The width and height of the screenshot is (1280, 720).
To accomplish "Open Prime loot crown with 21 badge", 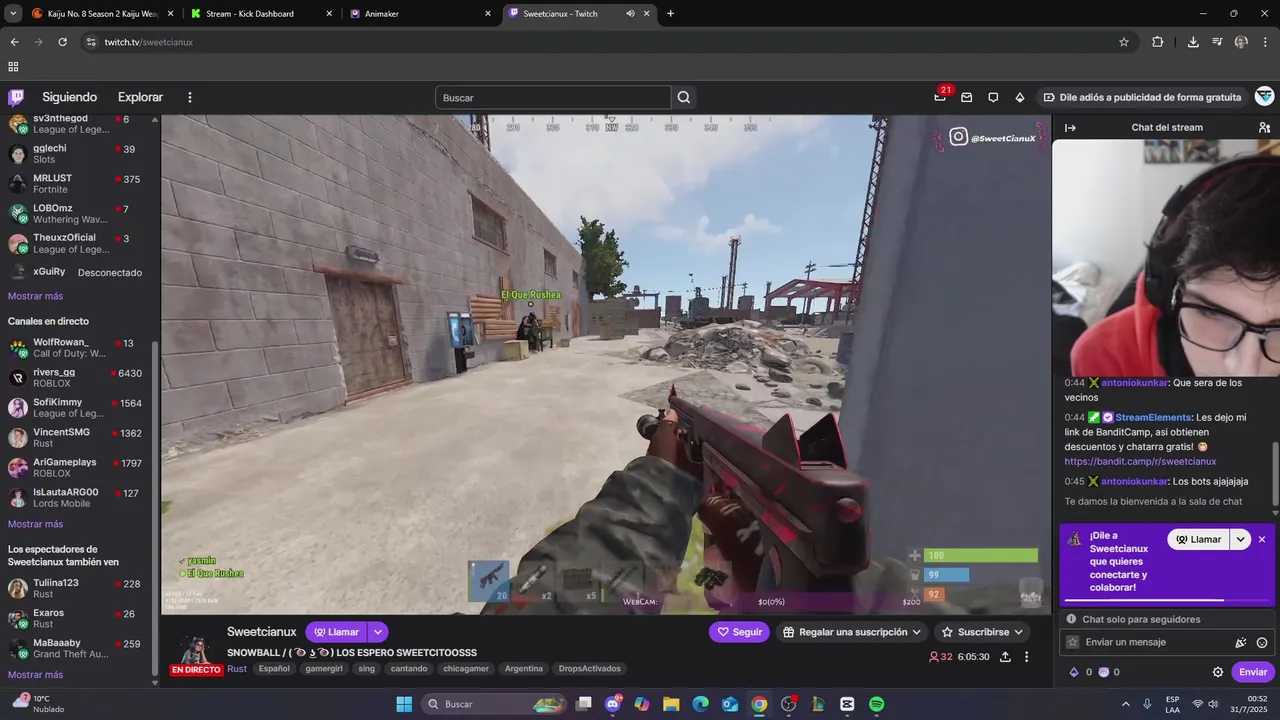I will pos(940,97).
